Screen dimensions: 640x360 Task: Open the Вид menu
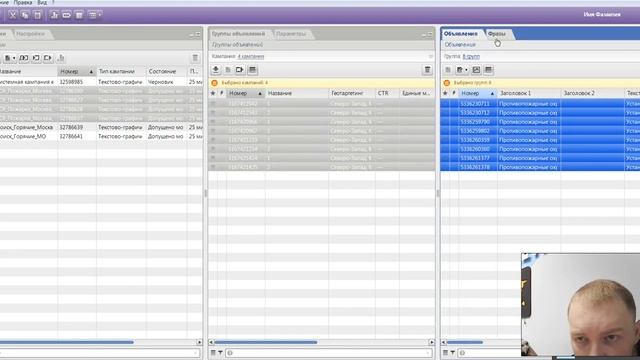point(42,2)
